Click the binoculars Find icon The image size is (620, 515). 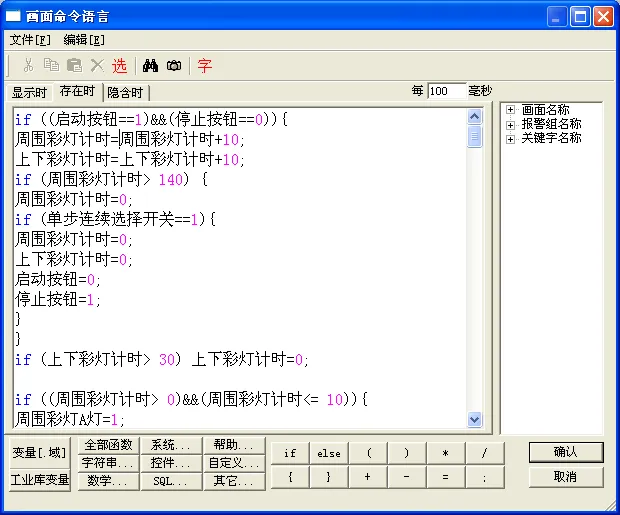tap(151, 65)
